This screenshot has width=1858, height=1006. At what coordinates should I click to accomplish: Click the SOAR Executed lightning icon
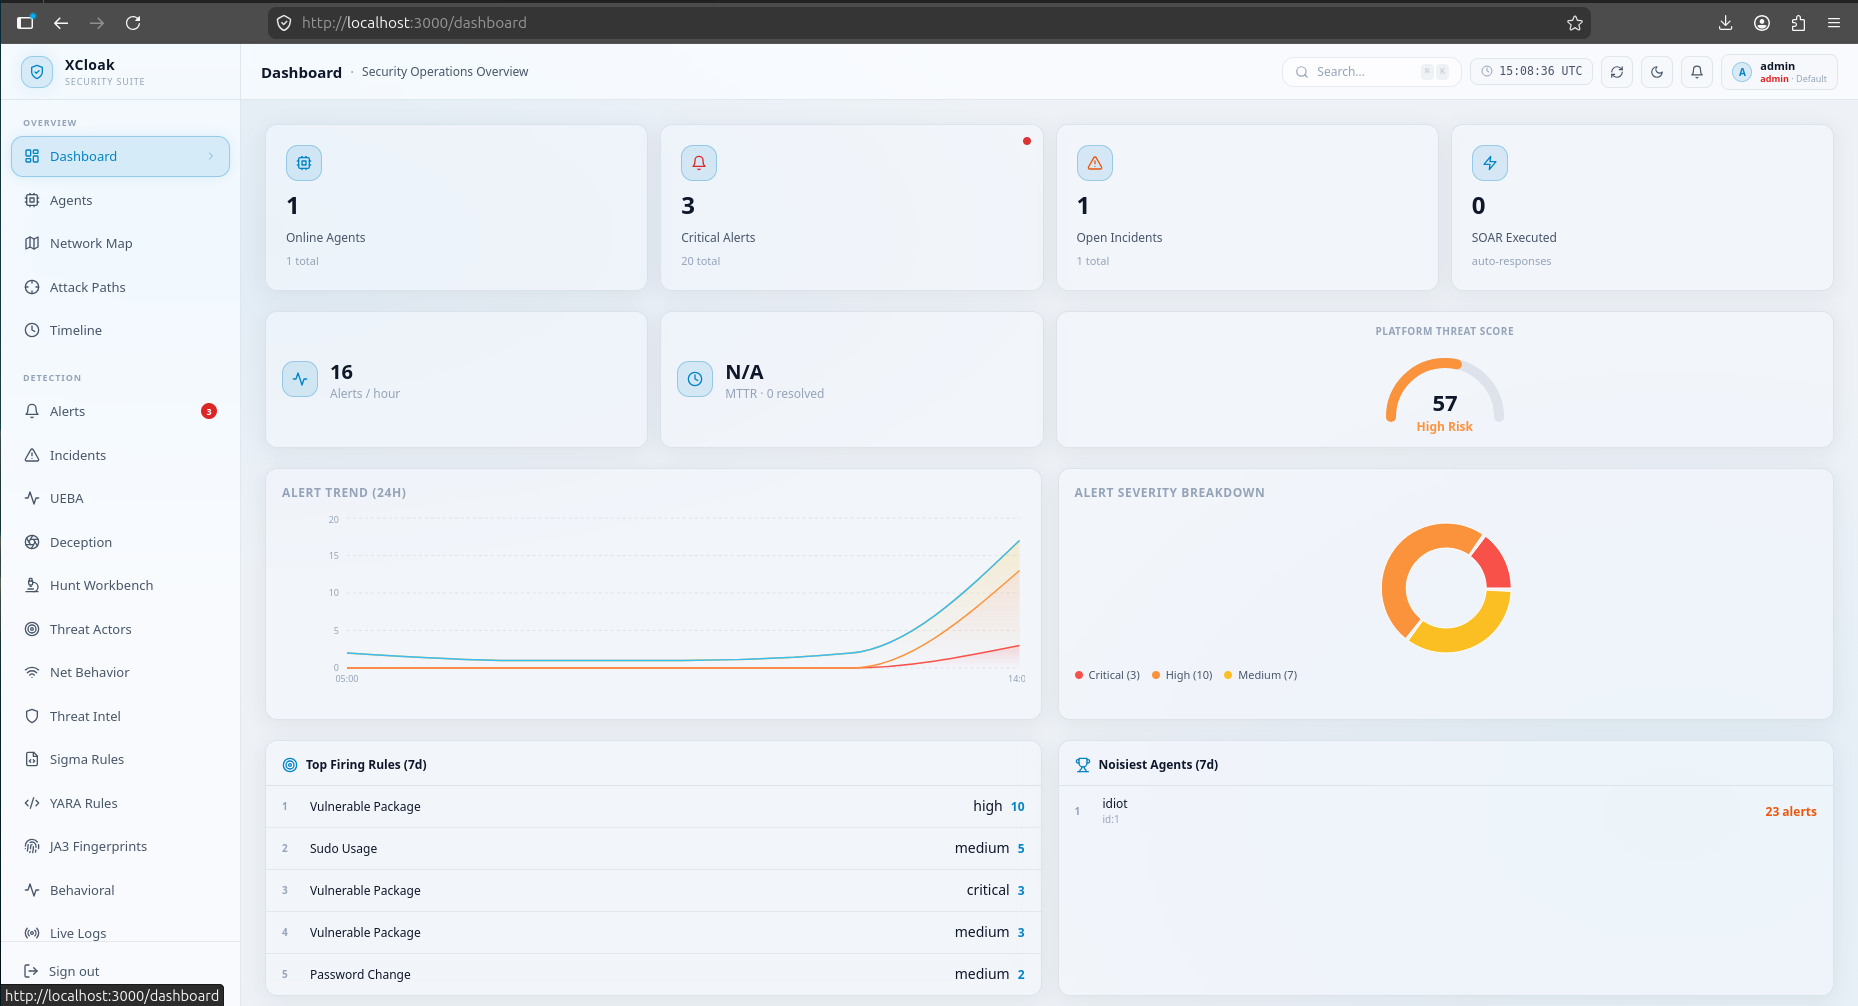1490,163
